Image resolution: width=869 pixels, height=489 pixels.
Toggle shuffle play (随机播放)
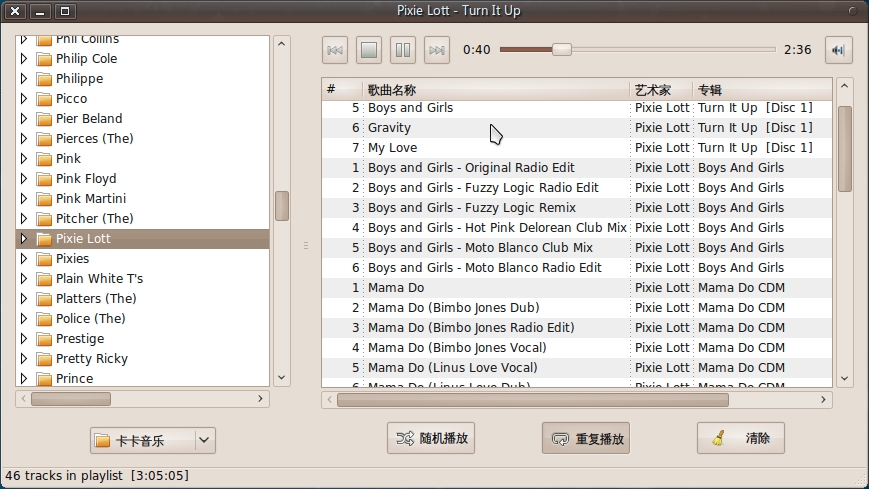click(431, 439)
